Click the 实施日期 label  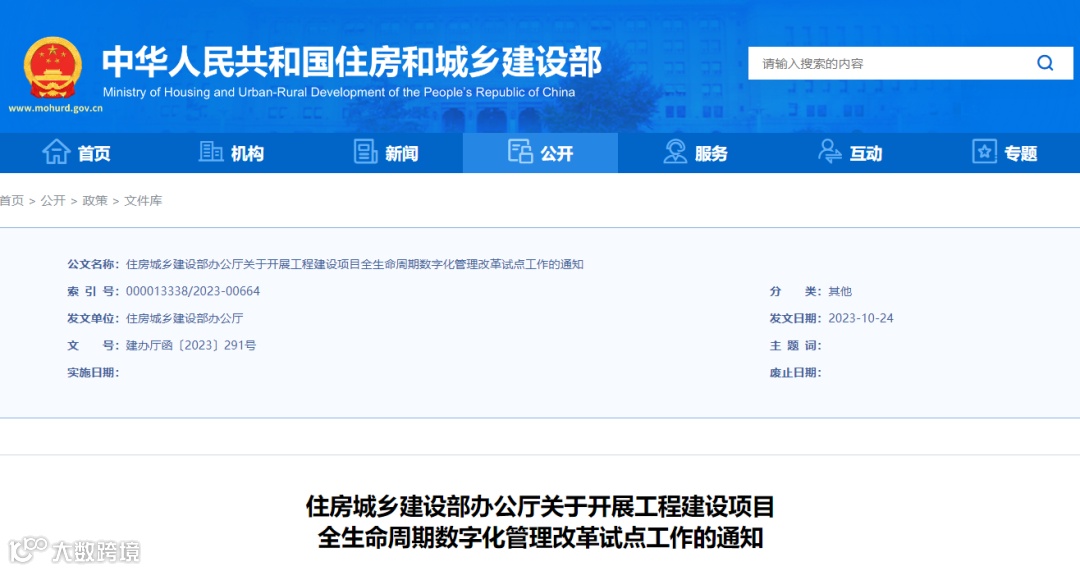93,373
